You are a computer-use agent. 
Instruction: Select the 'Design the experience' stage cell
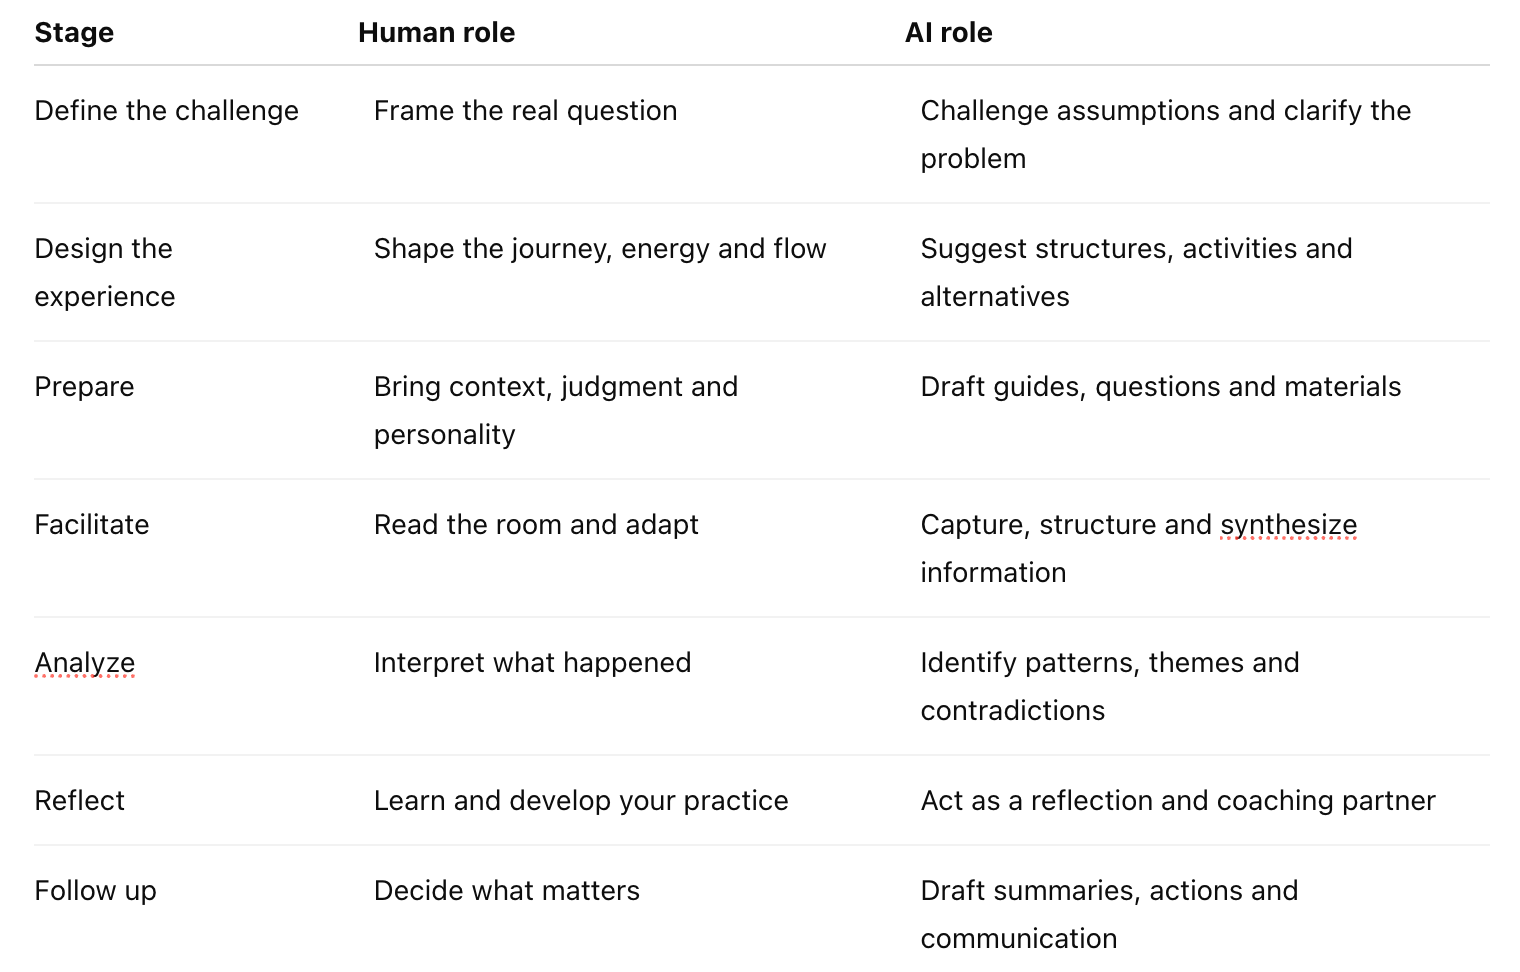point(104,272)
